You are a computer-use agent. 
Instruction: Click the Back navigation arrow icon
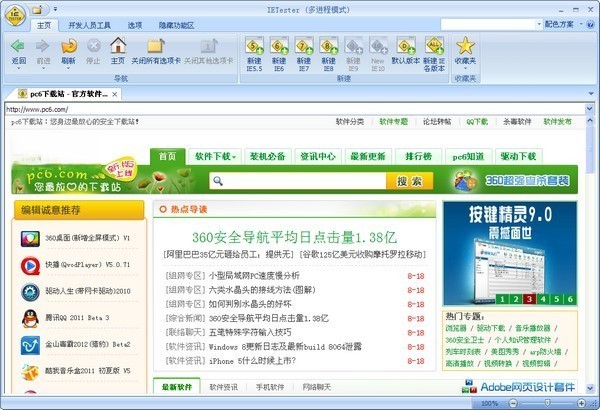click(18, 46)
